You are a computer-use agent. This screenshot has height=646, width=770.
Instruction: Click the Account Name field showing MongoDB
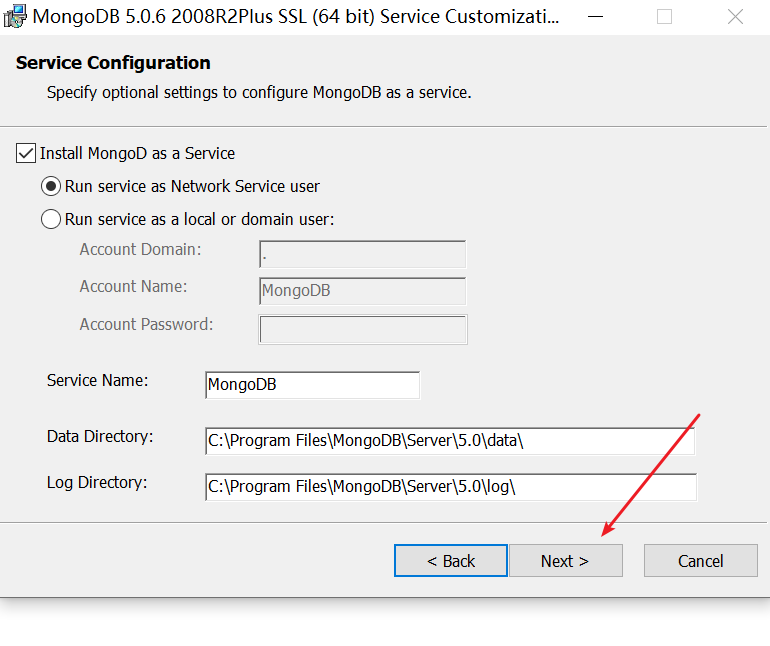click(x=362, y=291)
